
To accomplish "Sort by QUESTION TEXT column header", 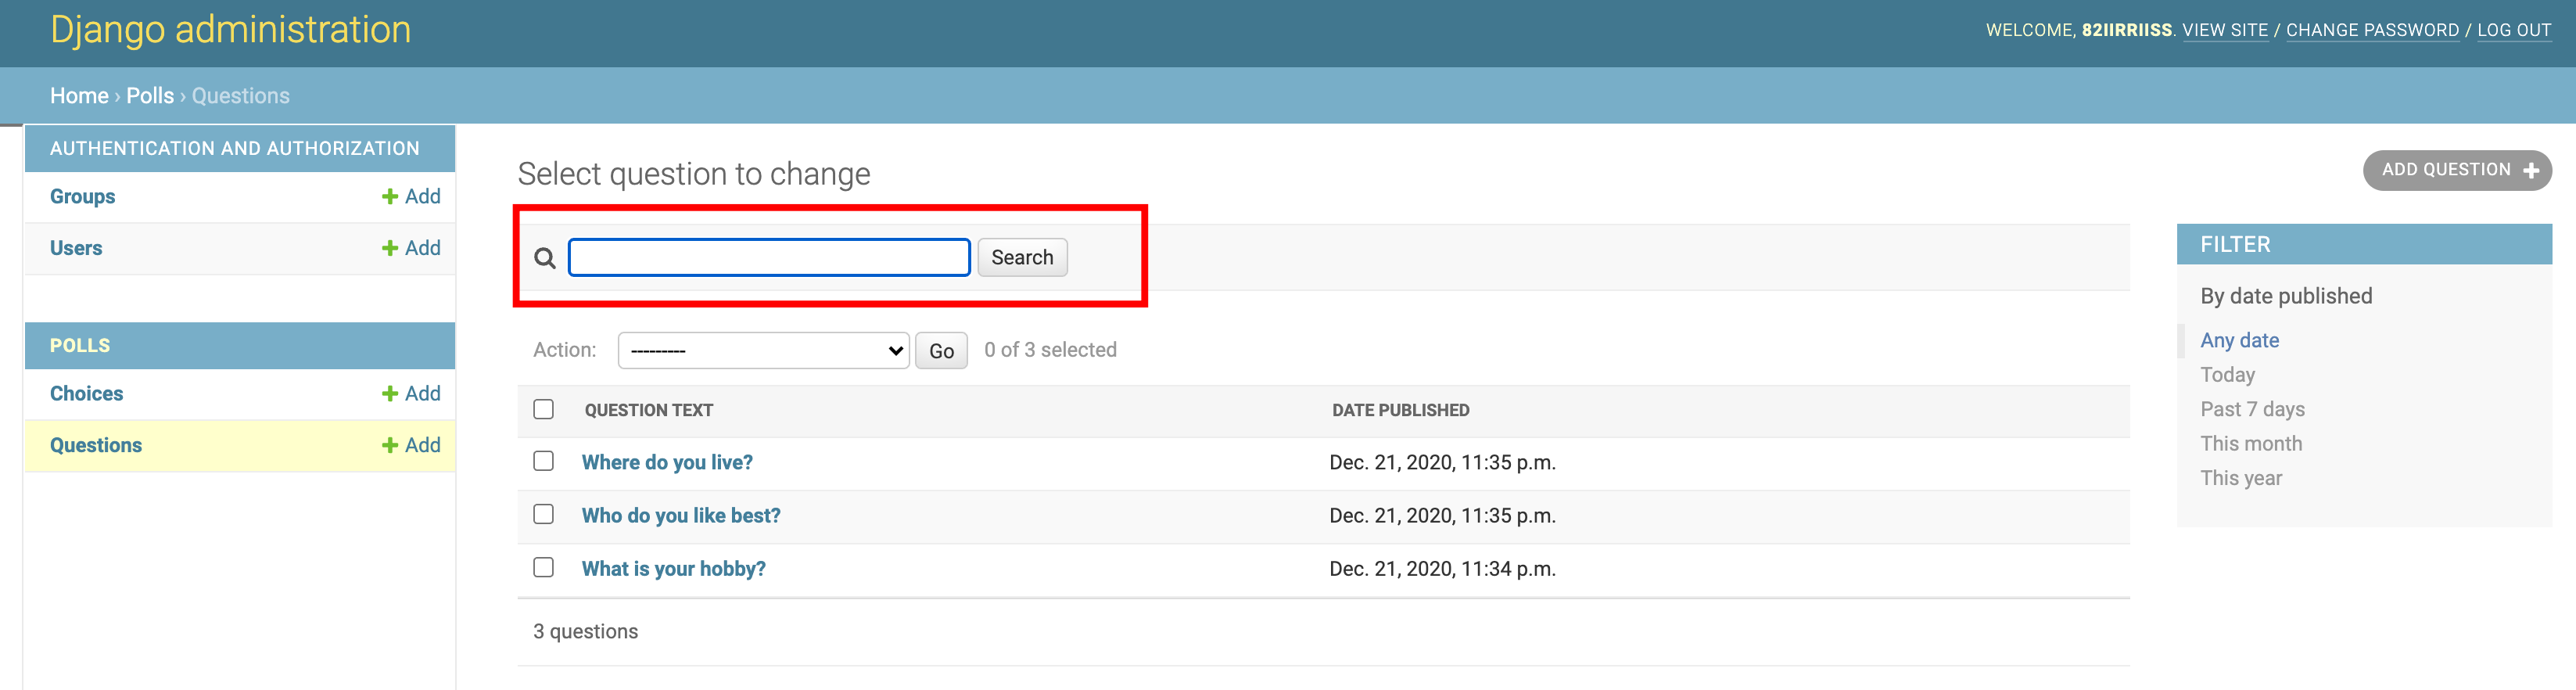I will [649, 410].
